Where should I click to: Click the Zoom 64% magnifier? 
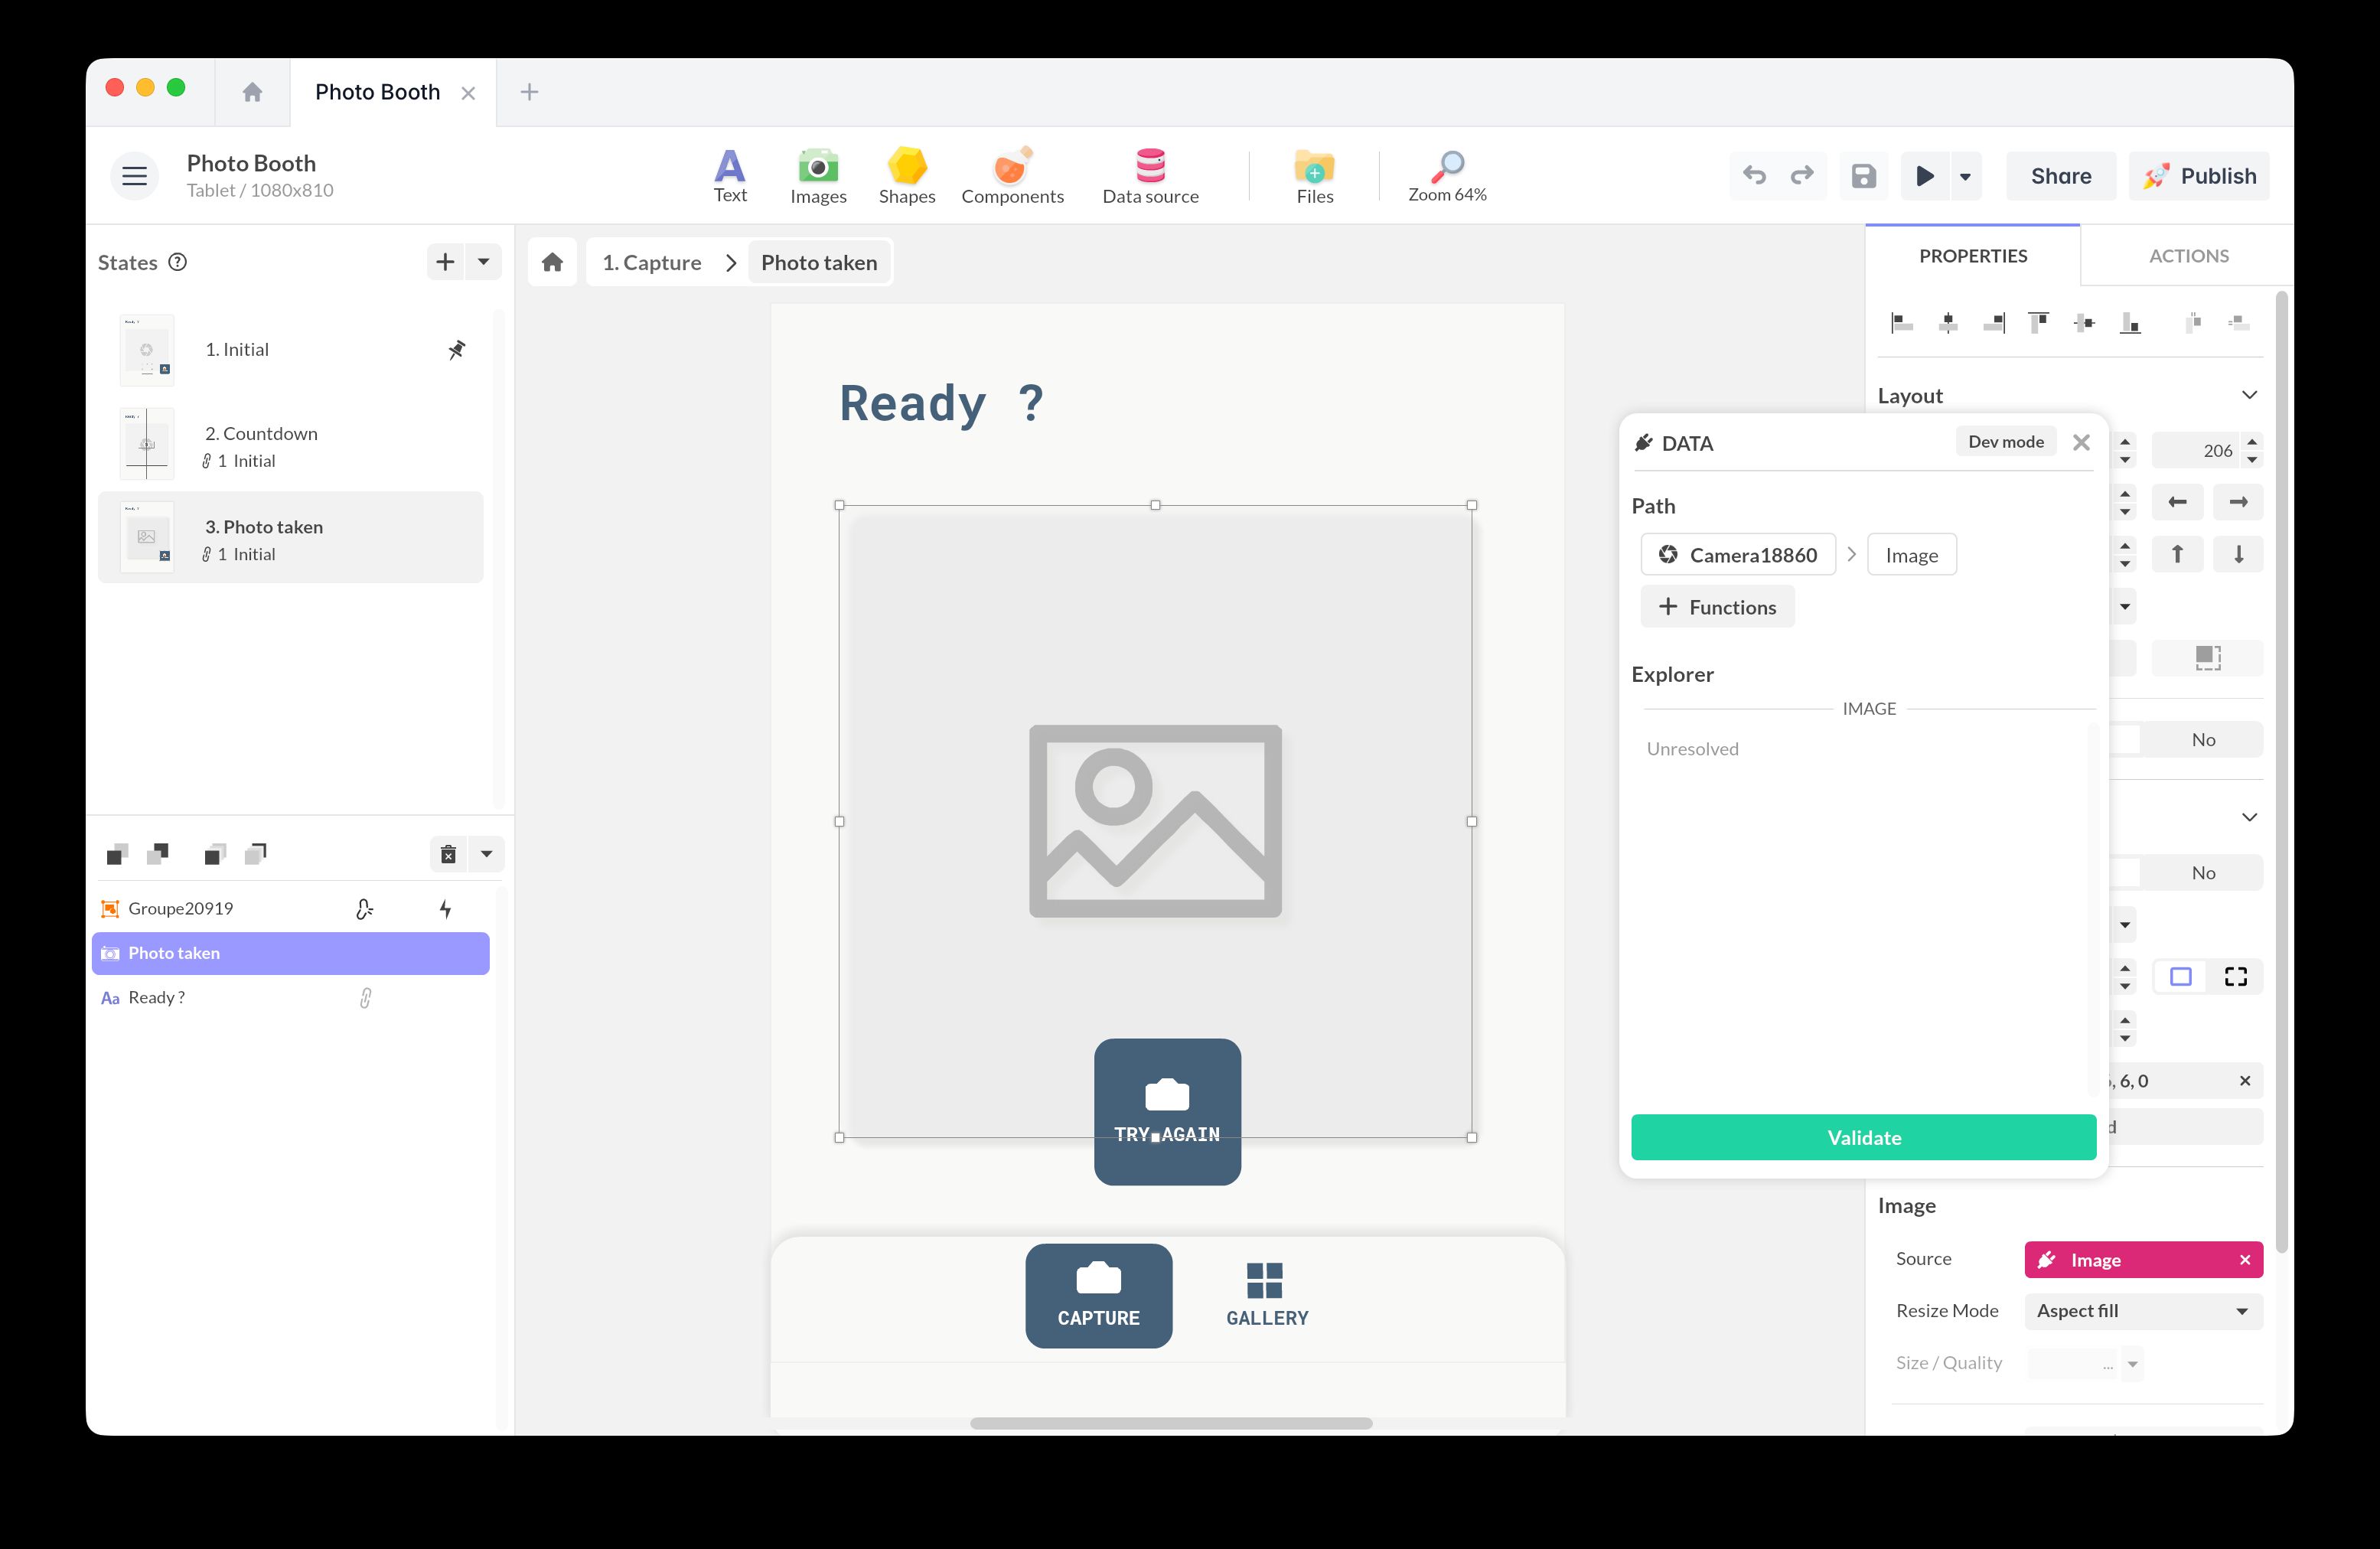pos(1447,176)
